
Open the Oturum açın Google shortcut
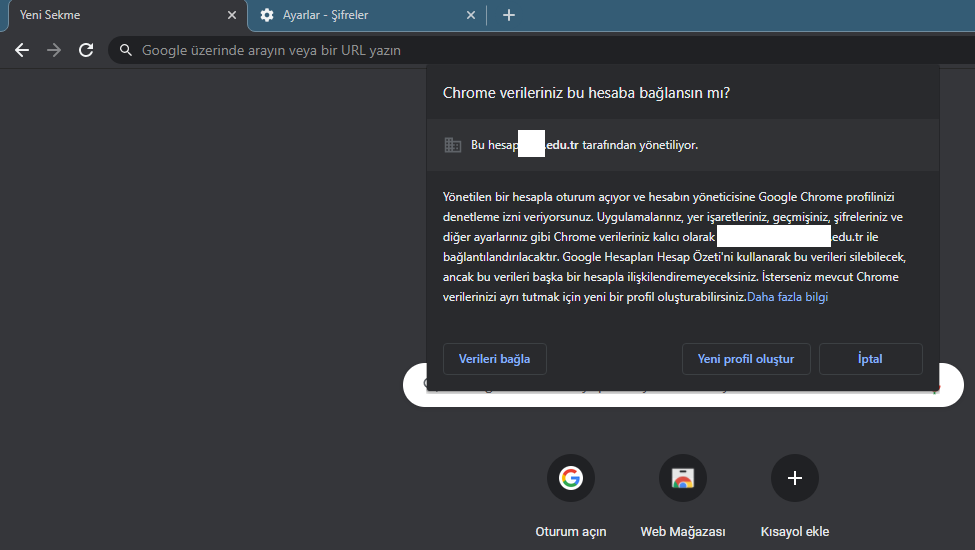coord(571,478)
